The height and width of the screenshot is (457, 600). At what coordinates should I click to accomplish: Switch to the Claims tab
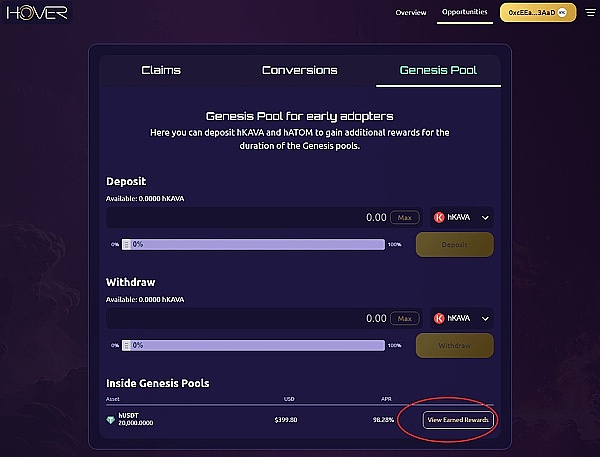(x=162, y=70)
